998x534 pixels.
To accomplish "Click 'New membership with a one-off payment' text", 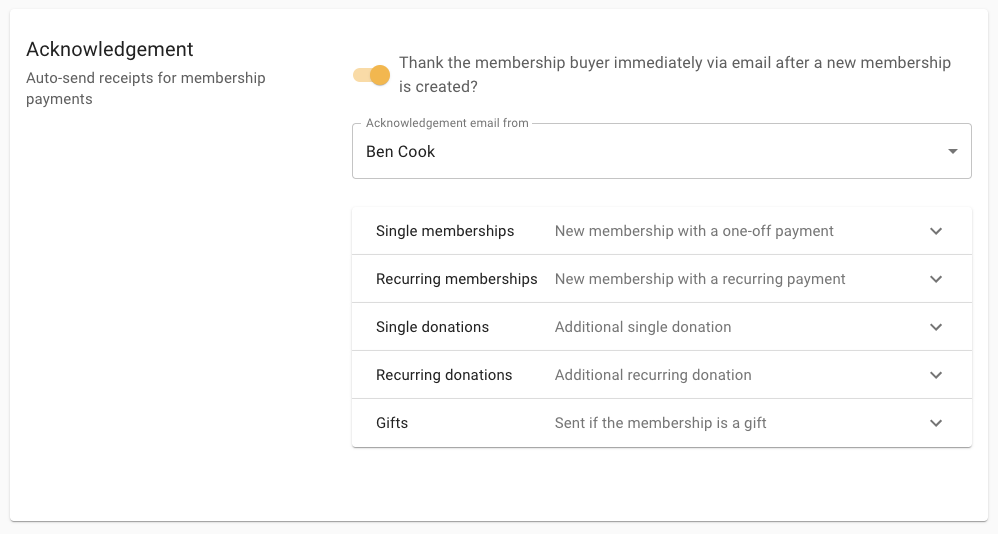I will click(694, 231).
